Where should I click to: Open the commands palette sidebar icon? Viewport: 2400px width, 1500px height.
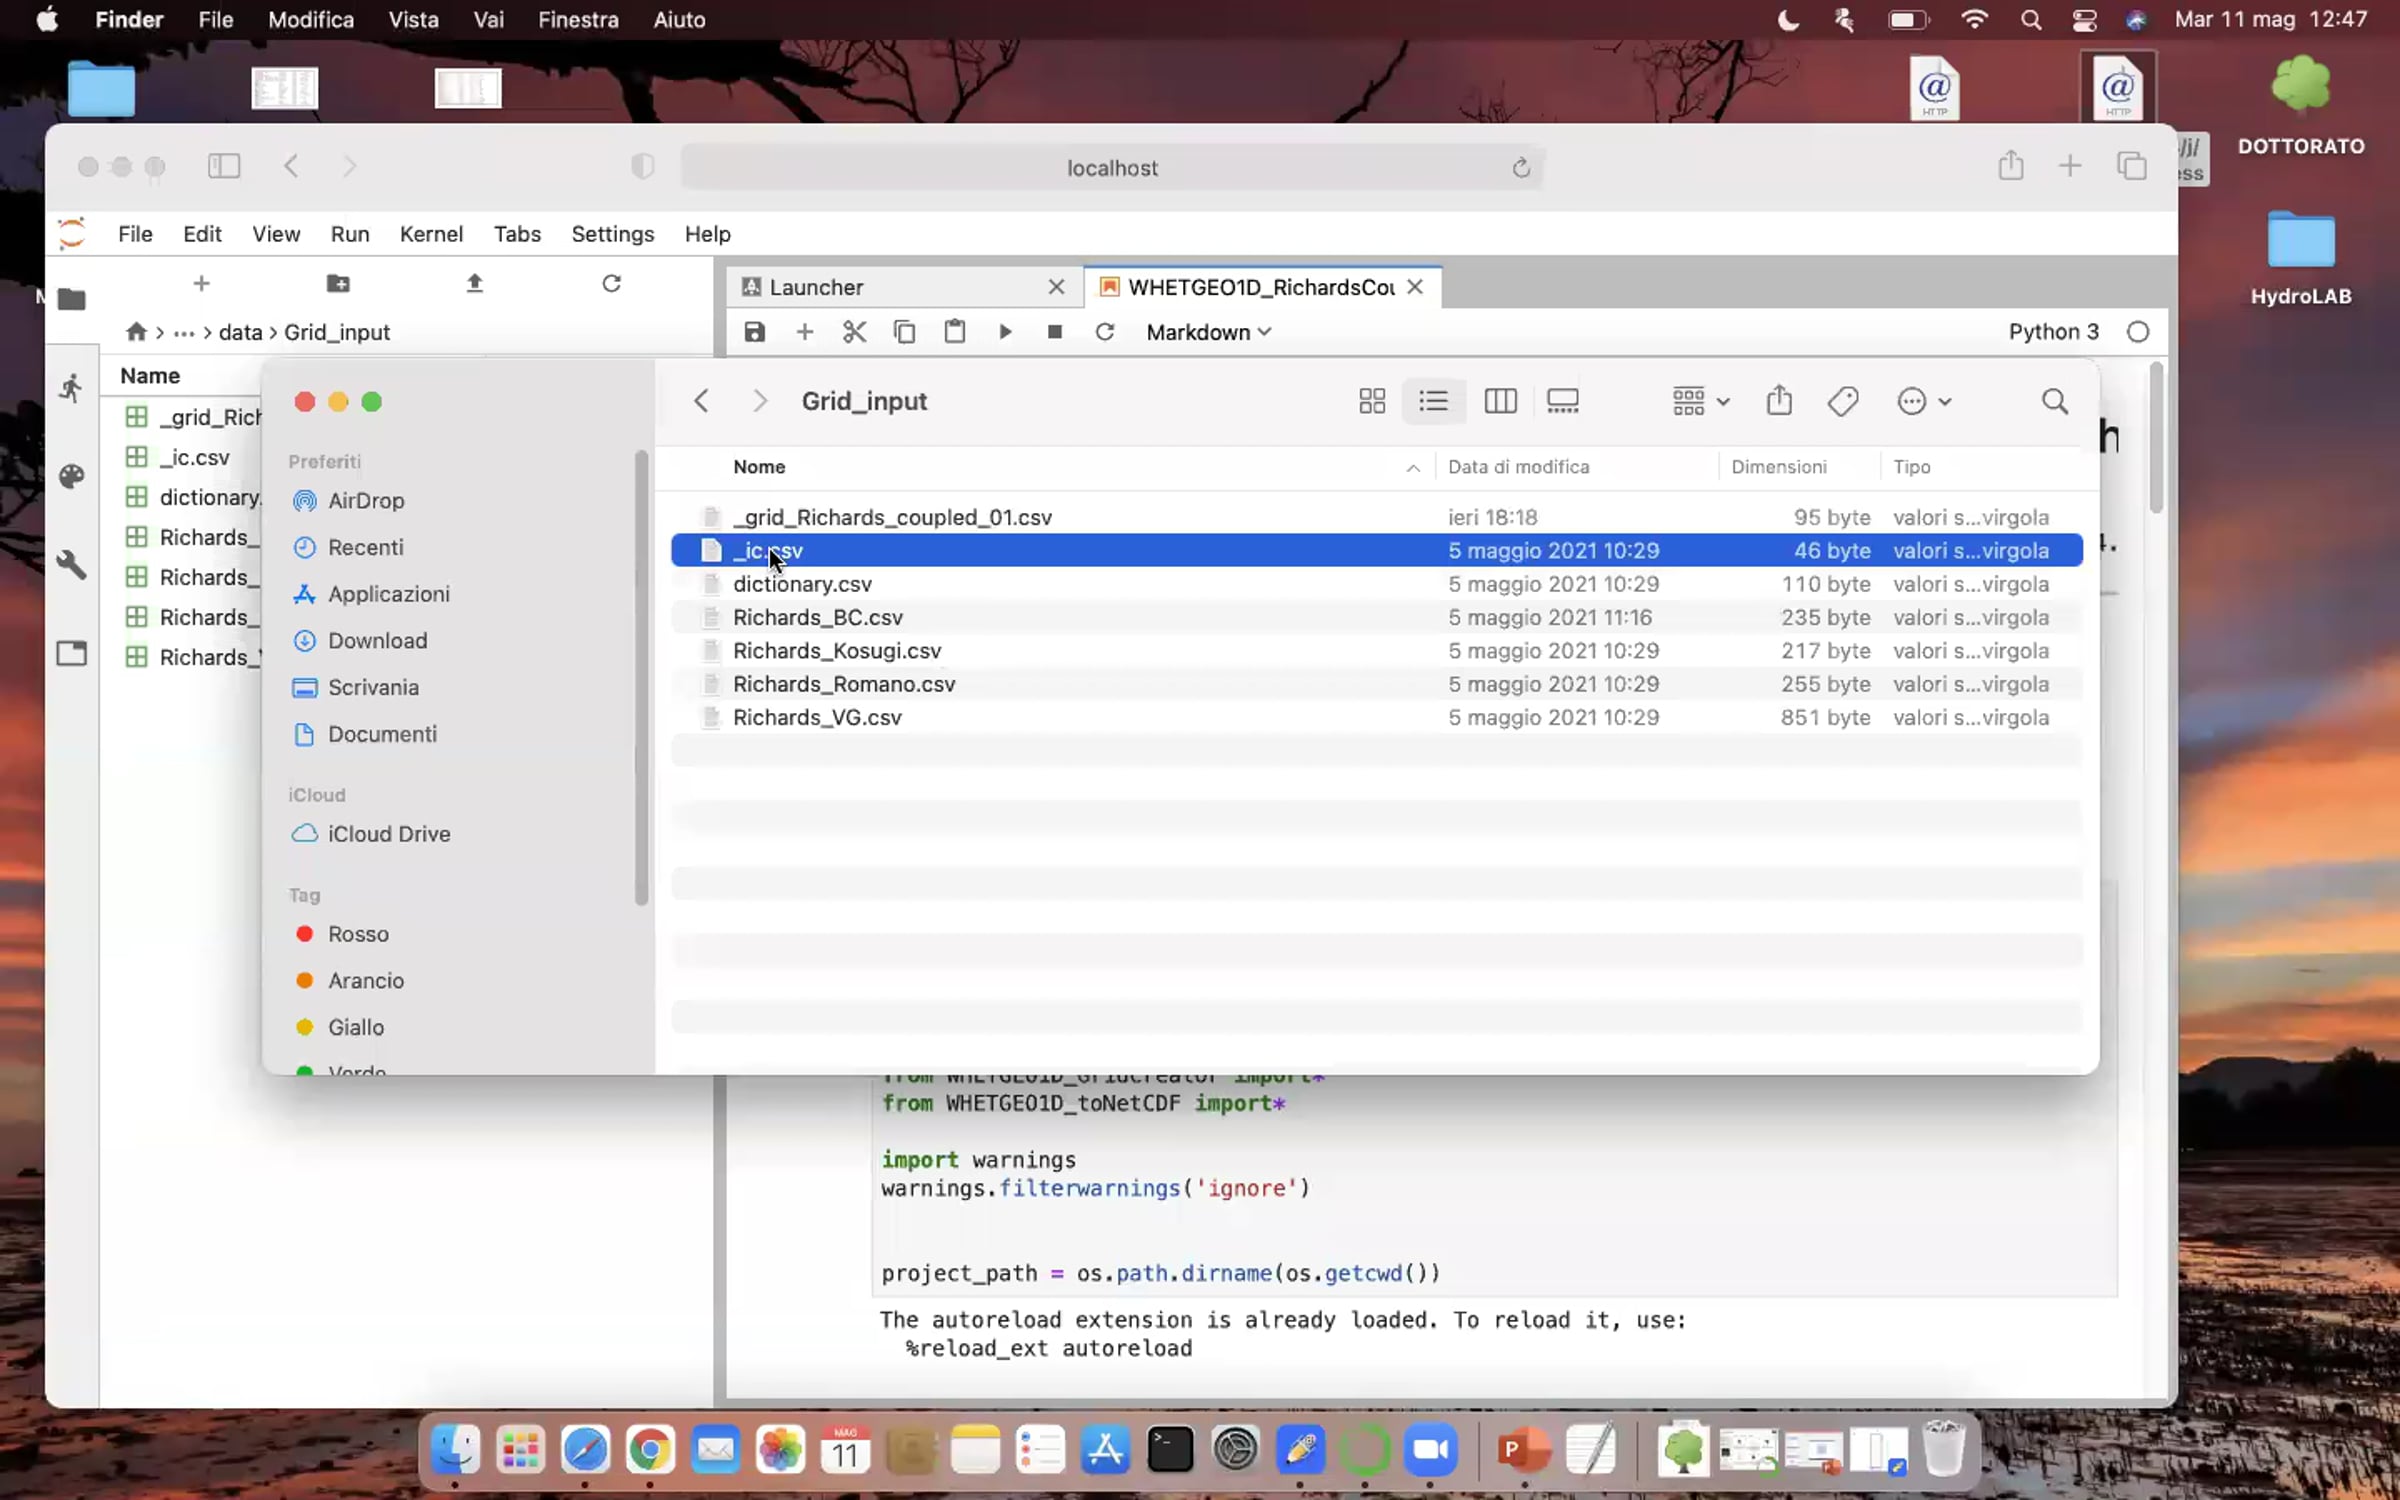click(x=72, y=476)
